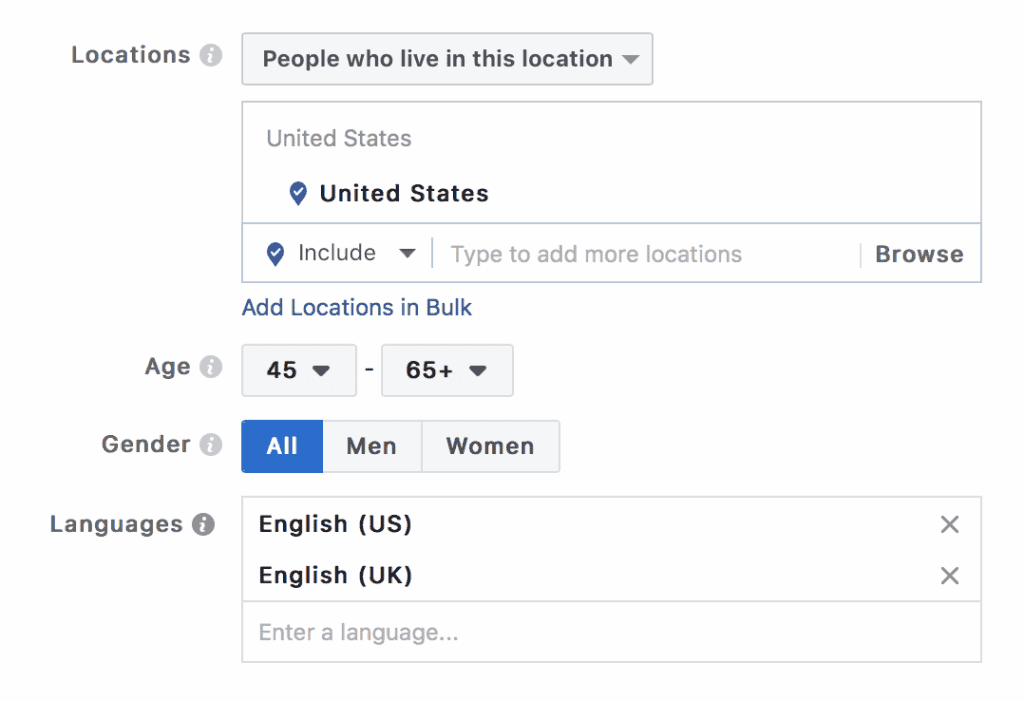The width and height of the screenshot is (1024, 701).
Task: Click the 'Enter a language' field
Action: pyautogui.click(x=360, y=632)
